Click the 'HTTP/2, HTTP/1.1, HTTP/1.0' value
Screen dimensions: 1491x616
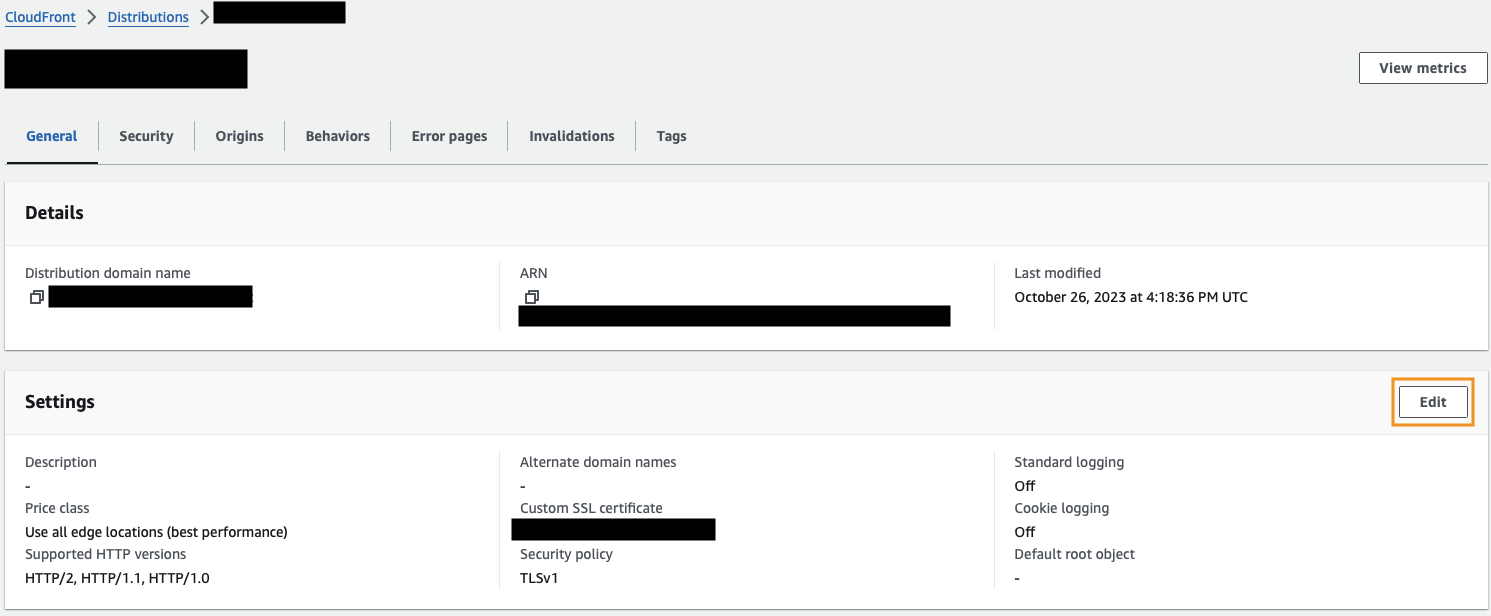[x=117, y=578]
